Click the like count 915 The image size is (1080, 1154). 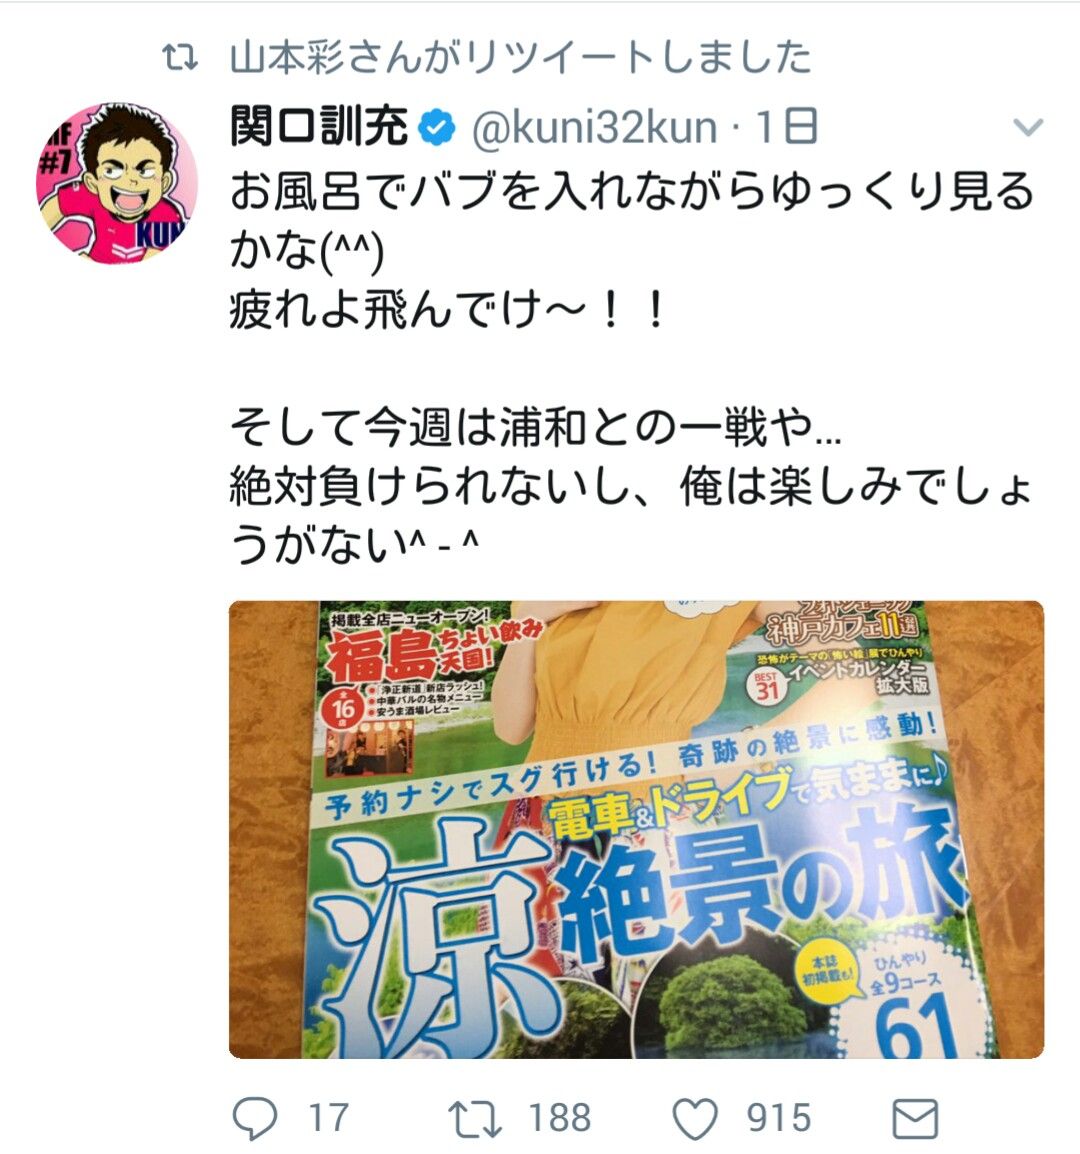pyautogui.click(x=779, y=1118)
